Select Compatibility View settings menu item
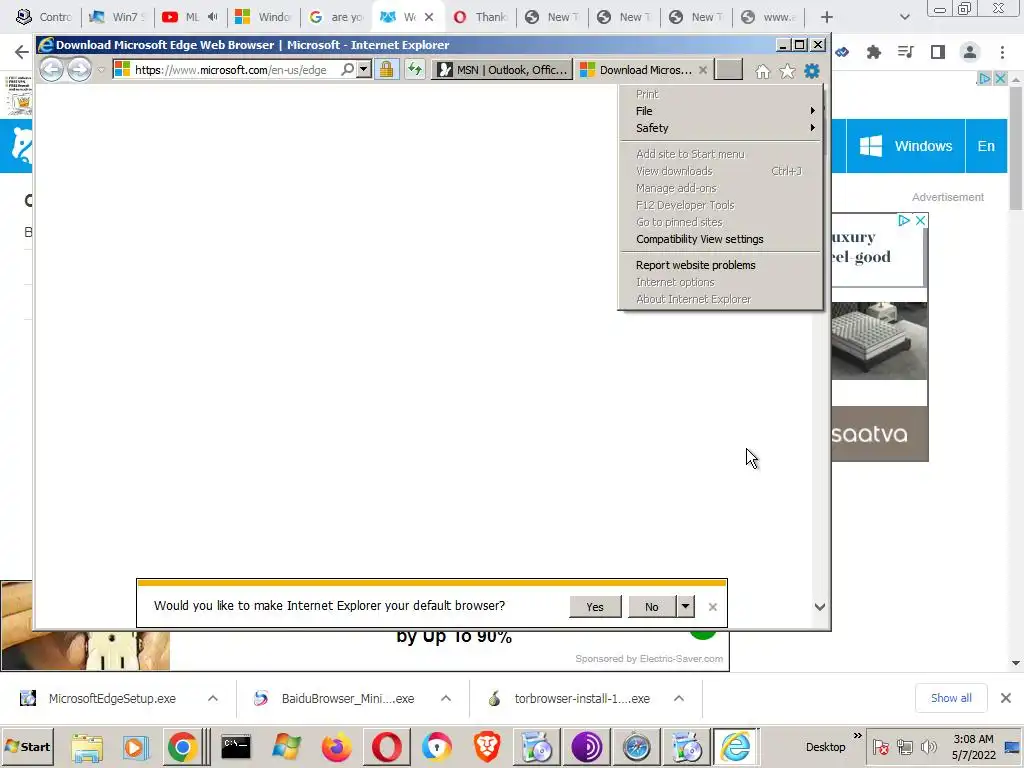 [720, 239]
